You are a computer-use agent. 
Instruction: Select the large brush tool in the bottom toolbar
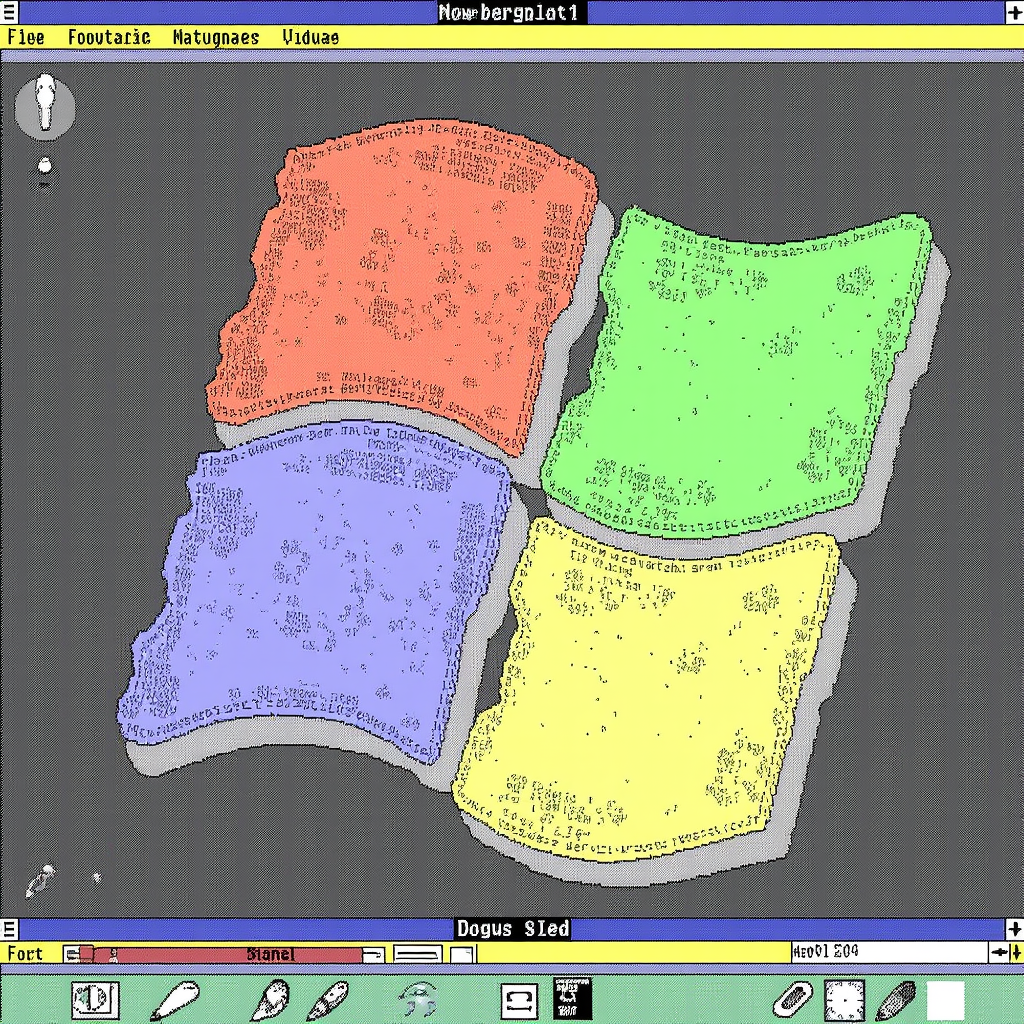point(174,999)
